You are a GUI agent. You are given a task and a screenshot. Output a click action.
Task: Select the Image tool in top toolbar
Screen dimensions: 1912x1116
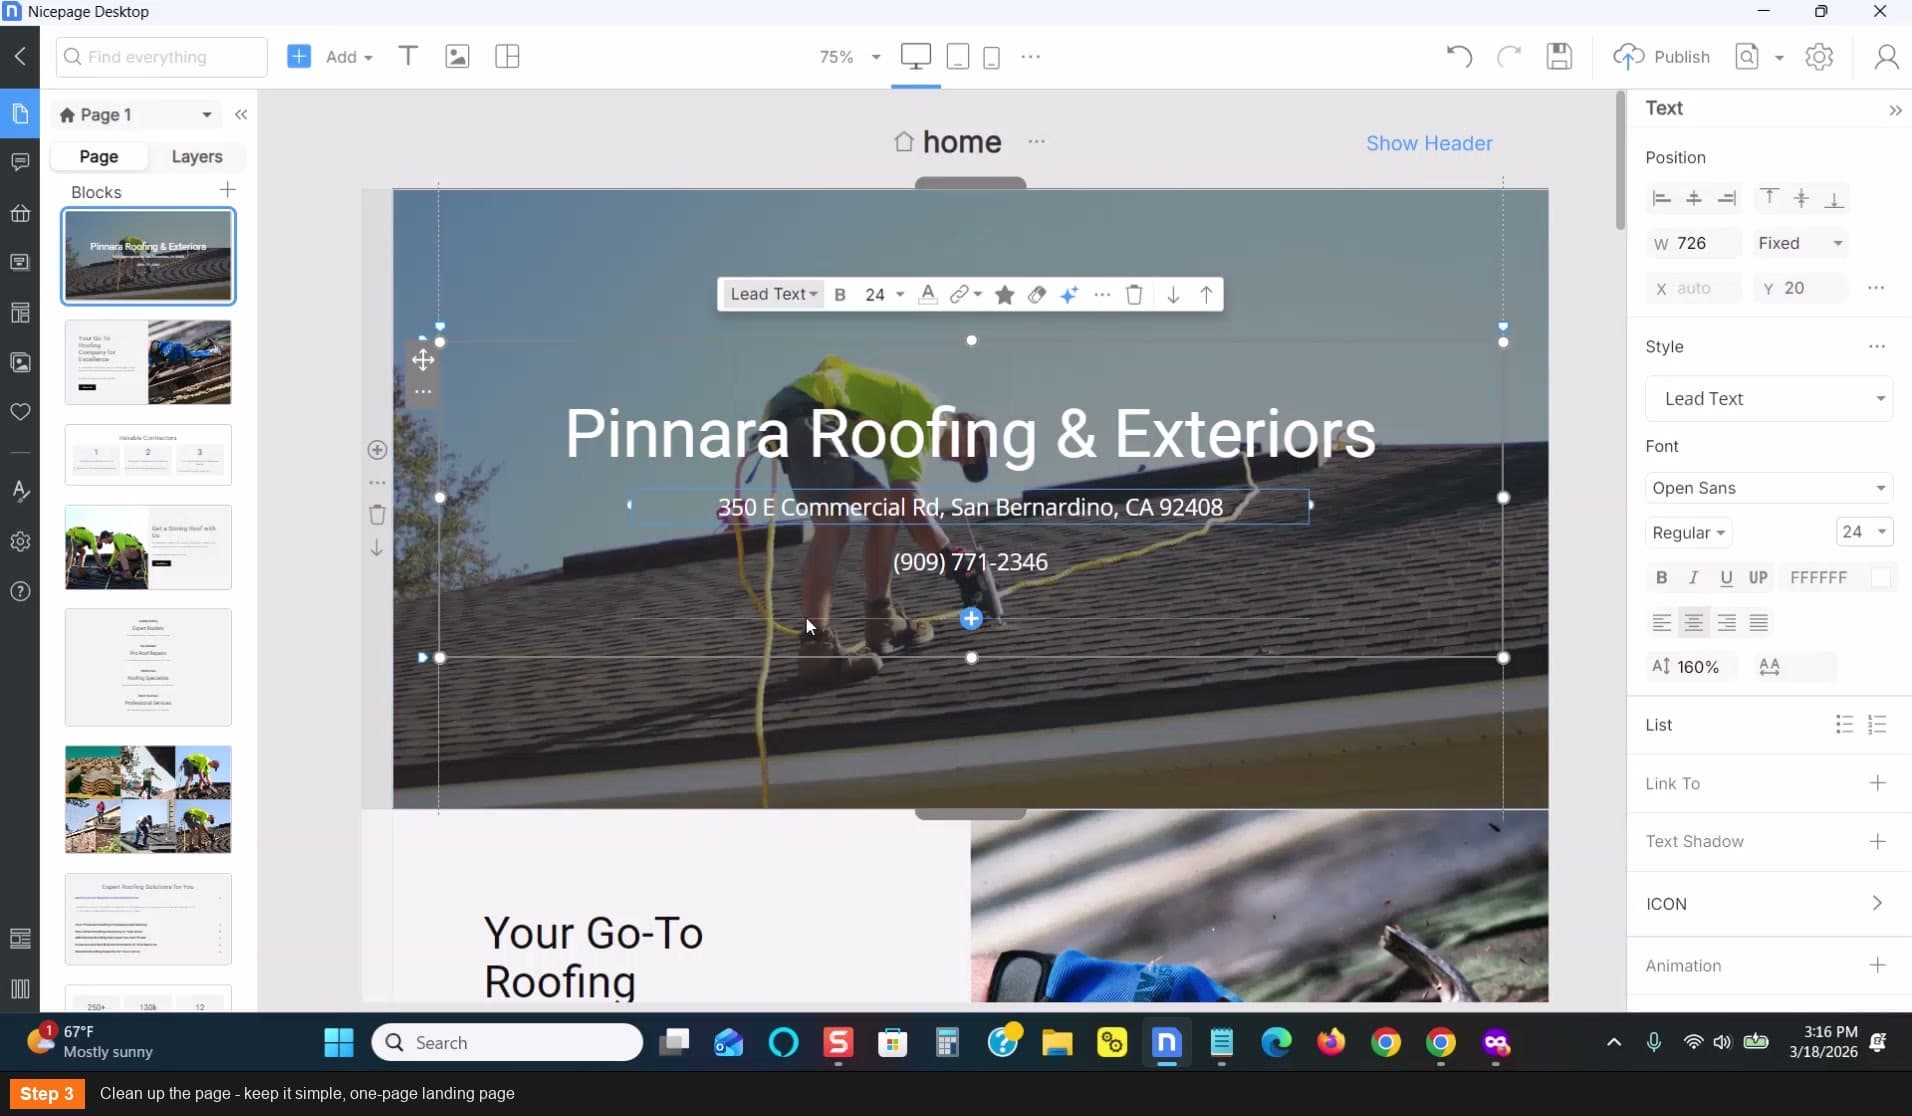457,57
